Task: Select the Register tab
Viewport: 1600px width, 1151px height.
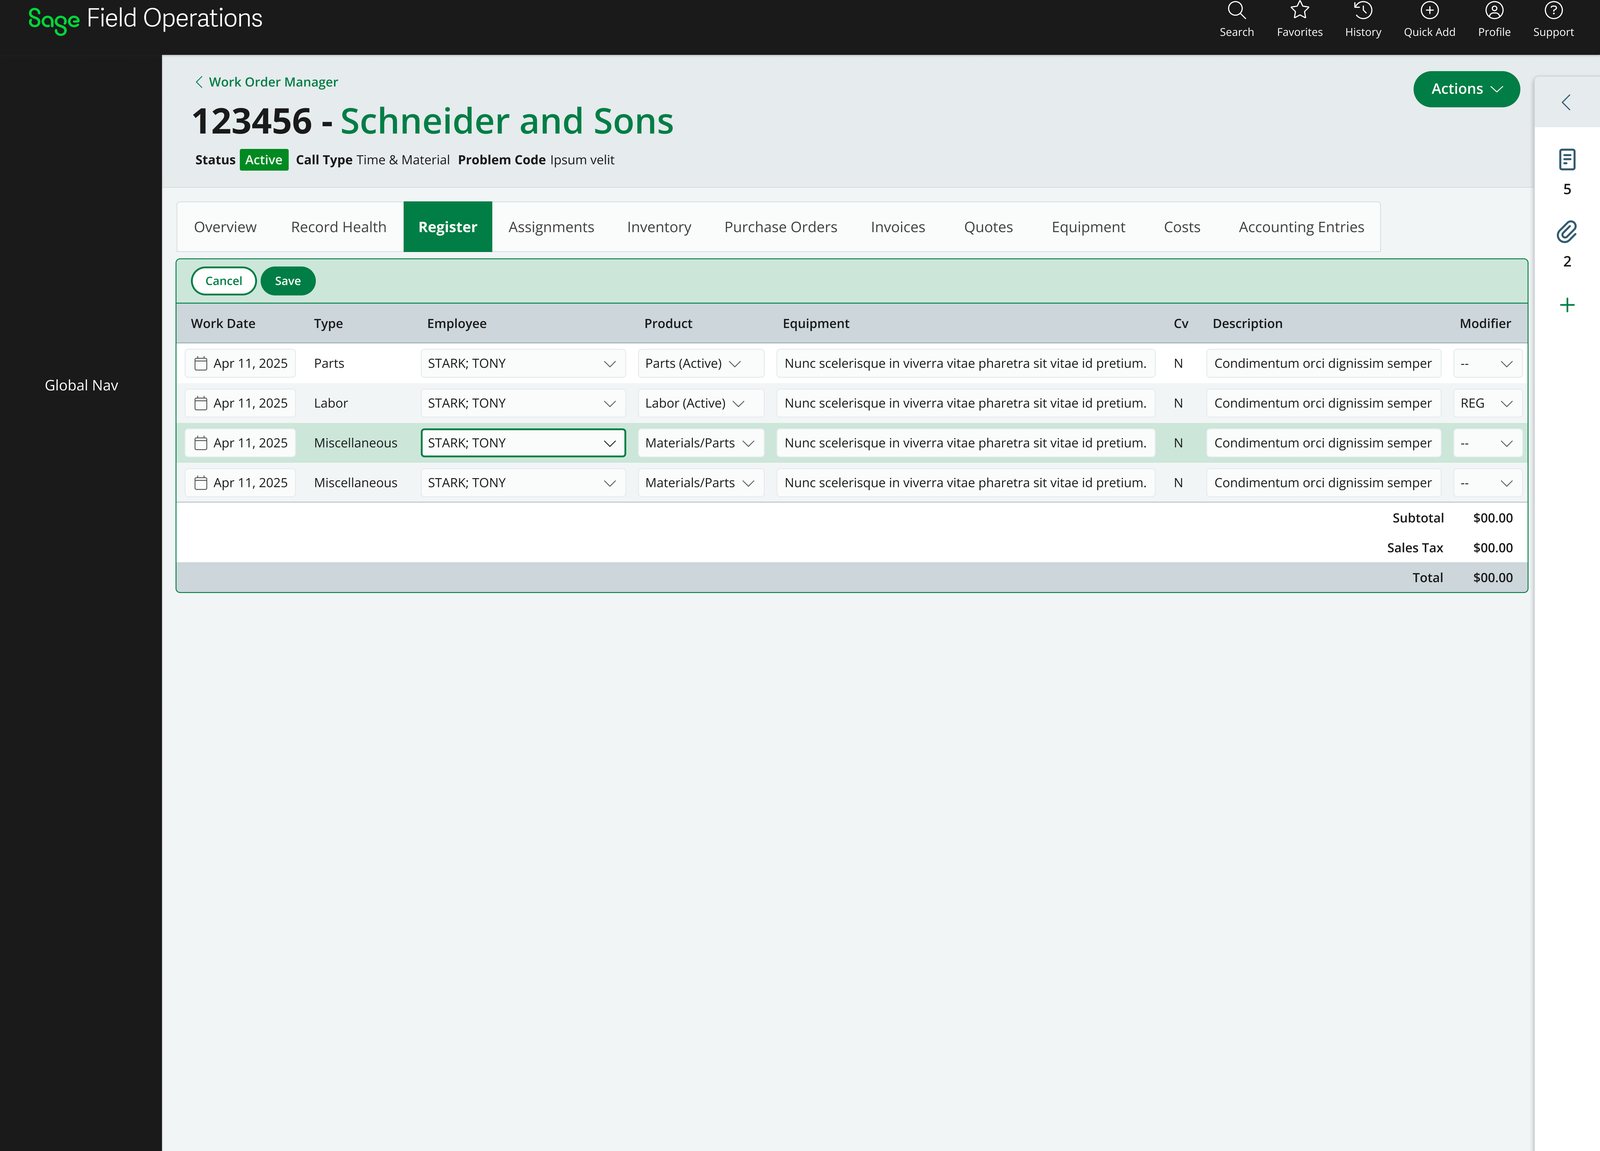Action: point(448,227)
